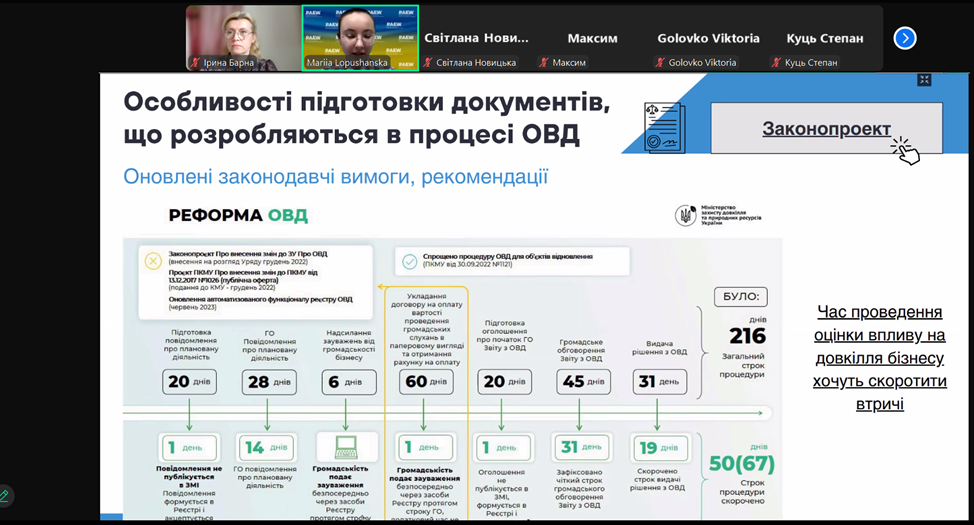
Task: Click the green '31 день' box above 'Зафіксовано чіткий строк'
Action: (x=581, y=447)
